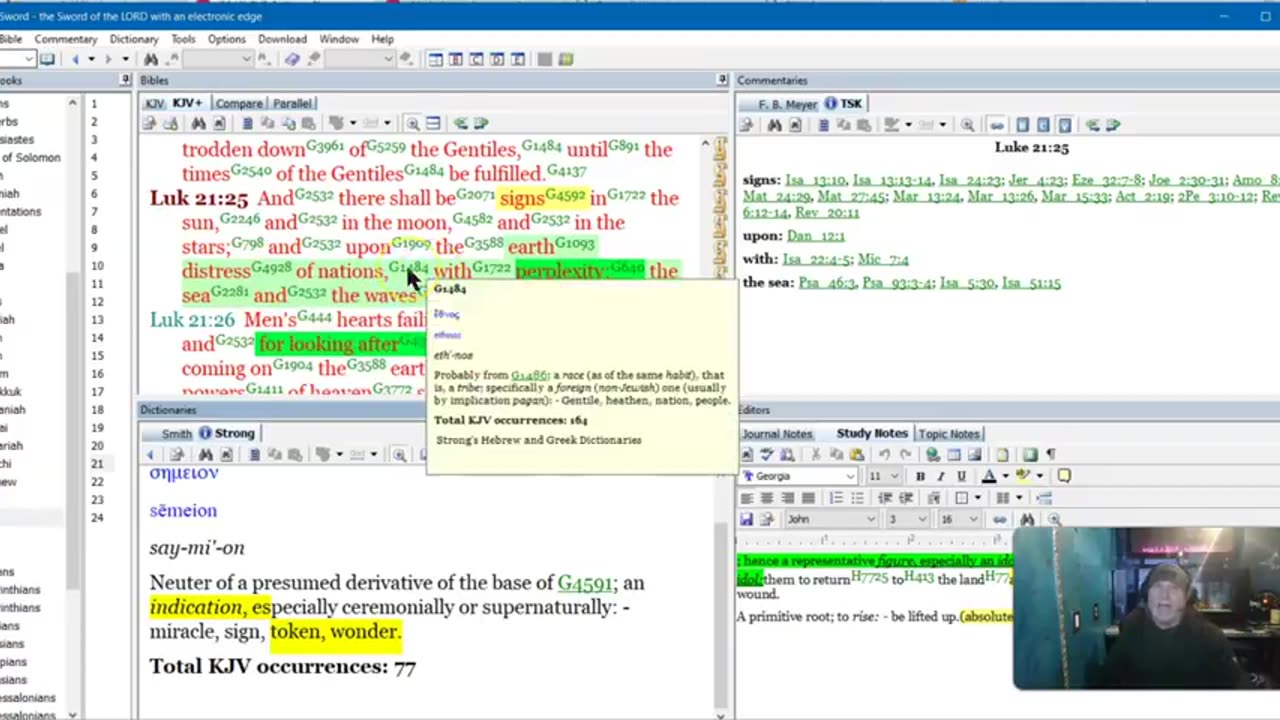The image size is (1280, 720).
Task: Select chapter 22 in chapter list
Action: (97, 481)
